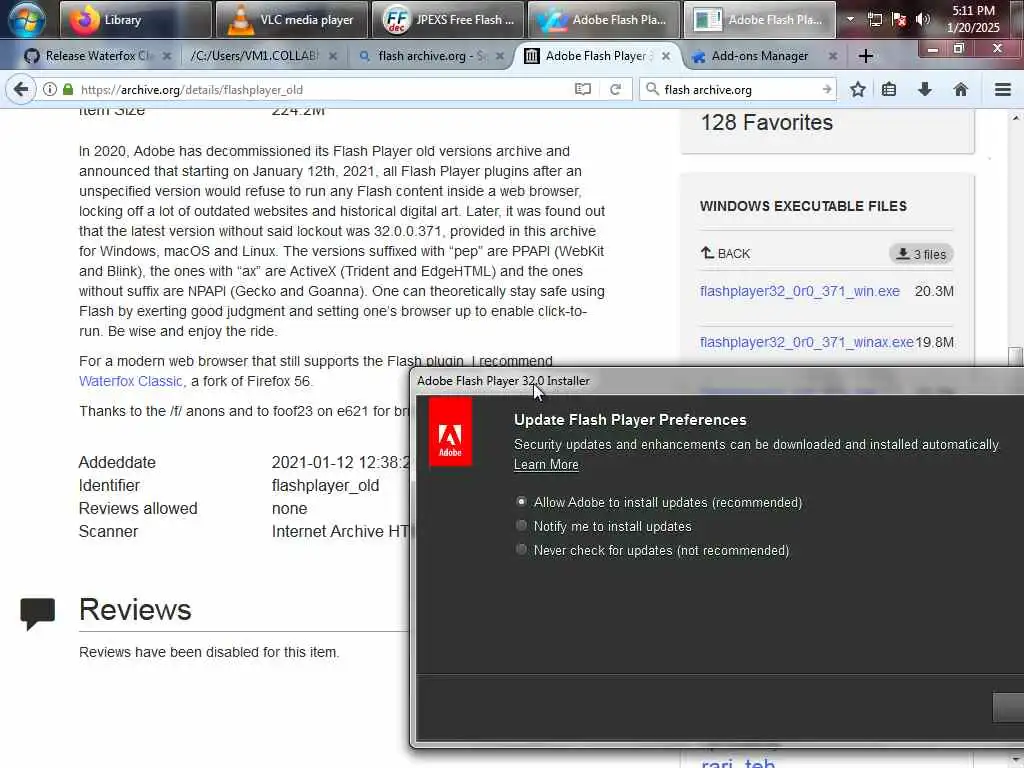Restore down the browser window

(x=959, y=49)
